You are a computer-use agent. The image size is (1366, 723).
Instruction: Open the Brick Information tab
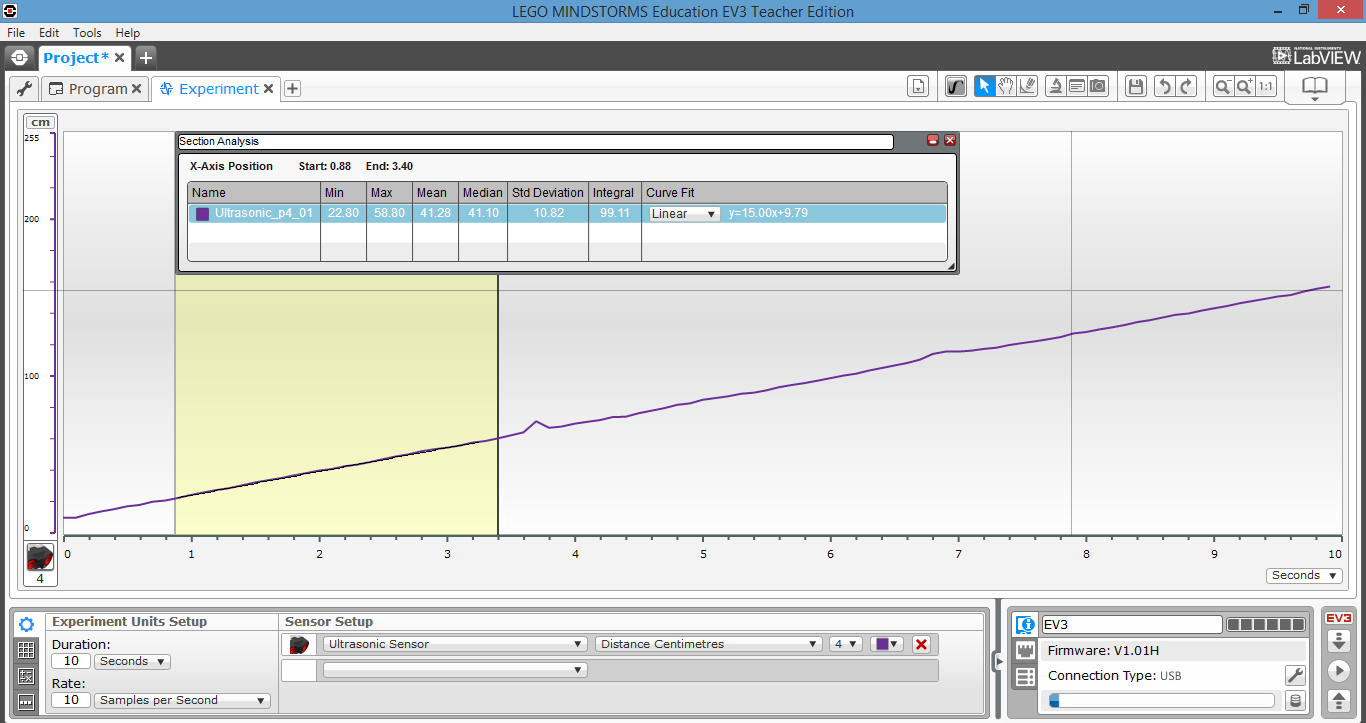(1024, 625)
